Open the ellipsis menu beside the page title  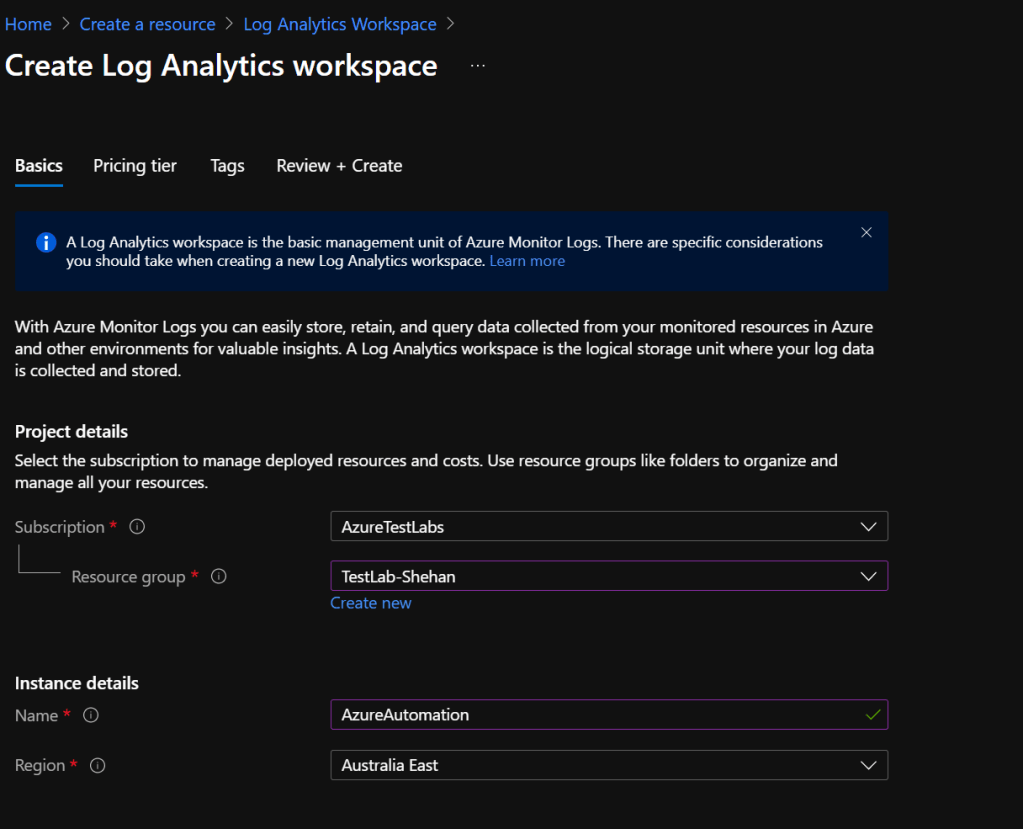[x=477, y=66]
